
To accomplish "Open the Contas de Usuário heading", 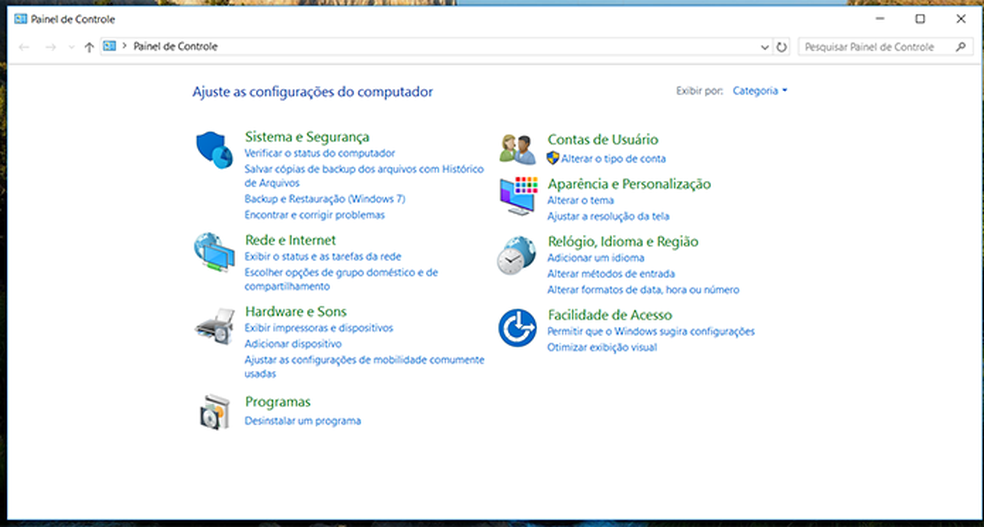I will tap(603, 139).
